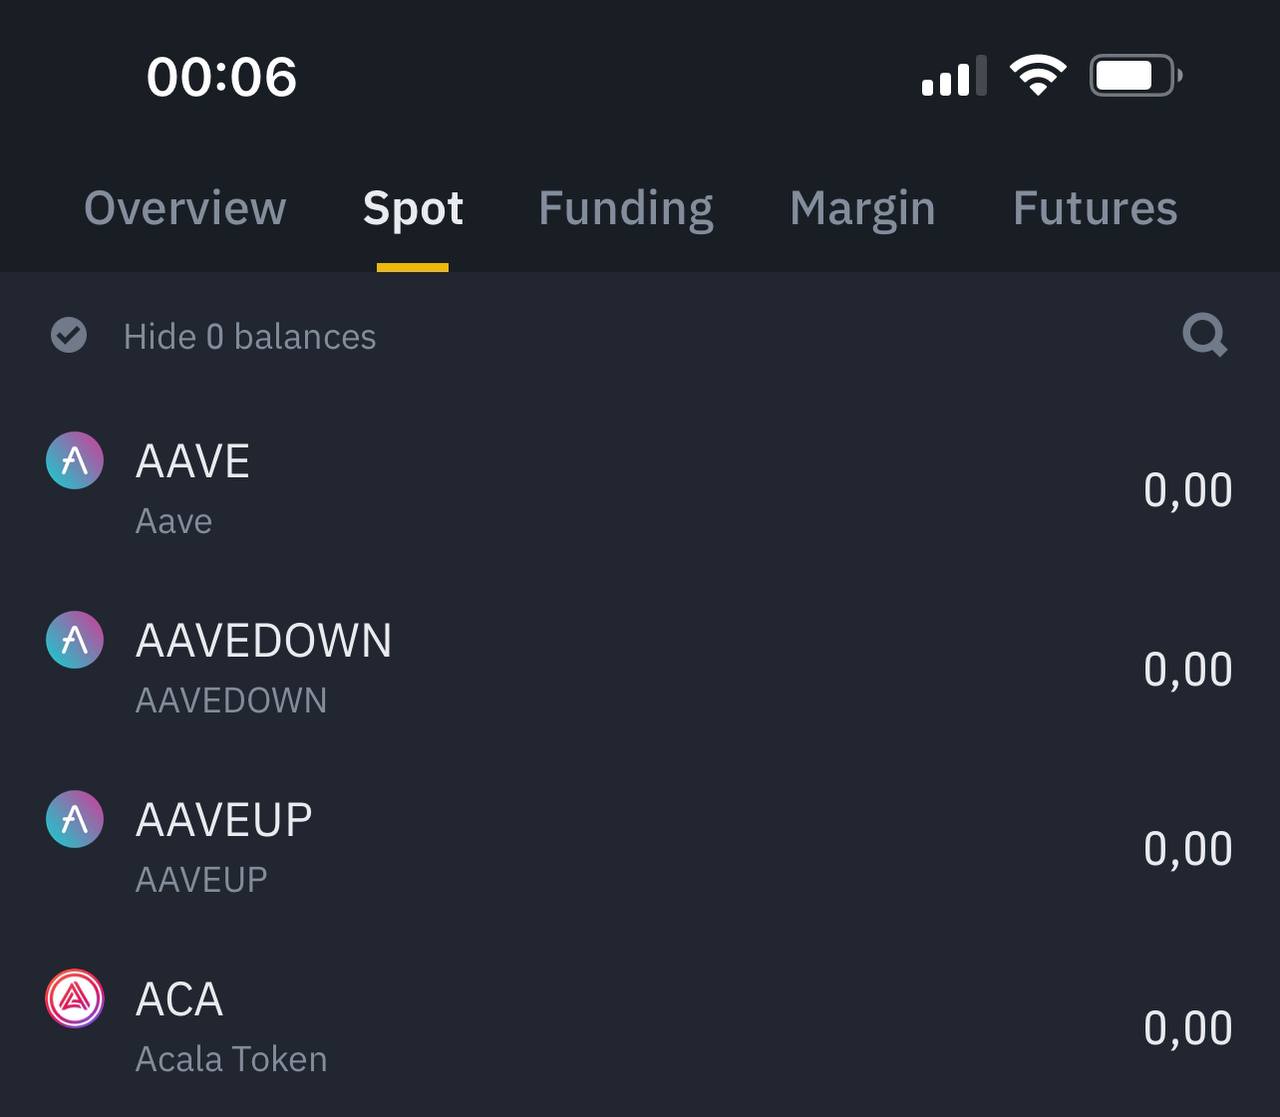Tap the AAVEDOWN asset name
Screen dimensions: 1280x1117
pos(264,641)
